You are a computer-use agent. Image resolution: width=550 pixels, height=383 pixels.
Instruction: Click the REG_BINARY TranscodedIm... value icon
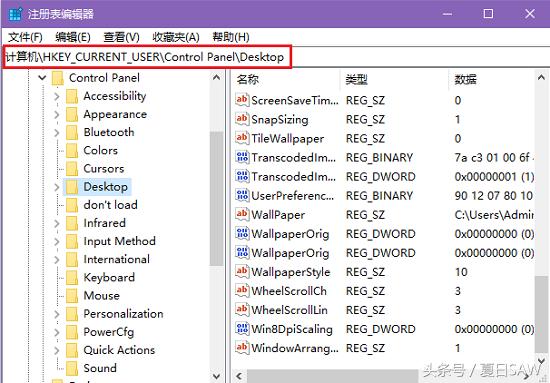242,157
